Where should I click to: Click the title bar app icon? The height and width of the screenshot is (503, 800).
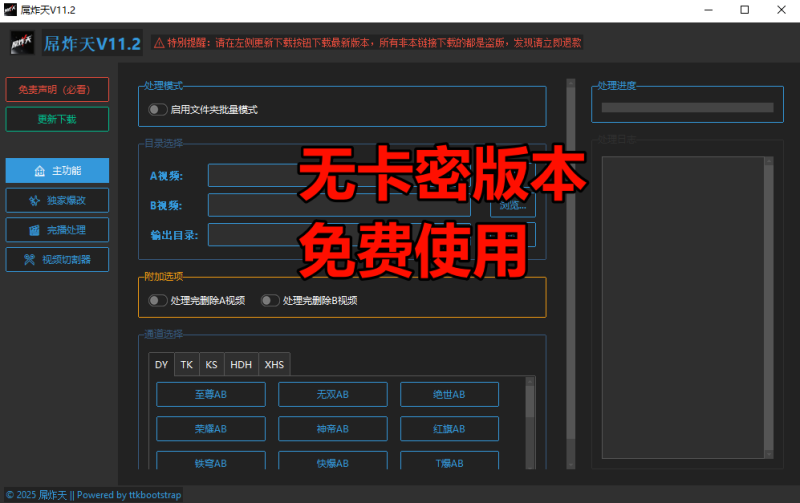(10, 10)
